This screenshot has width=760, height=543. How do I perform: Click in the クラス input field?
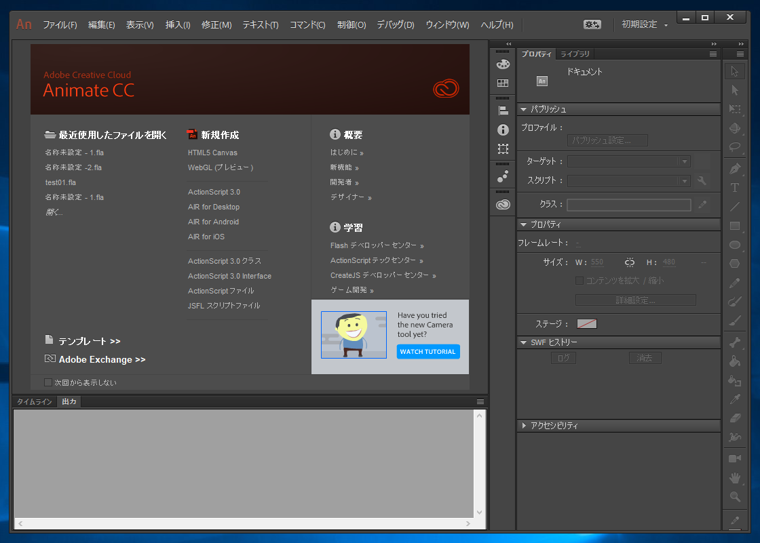(x=629, y=205)
